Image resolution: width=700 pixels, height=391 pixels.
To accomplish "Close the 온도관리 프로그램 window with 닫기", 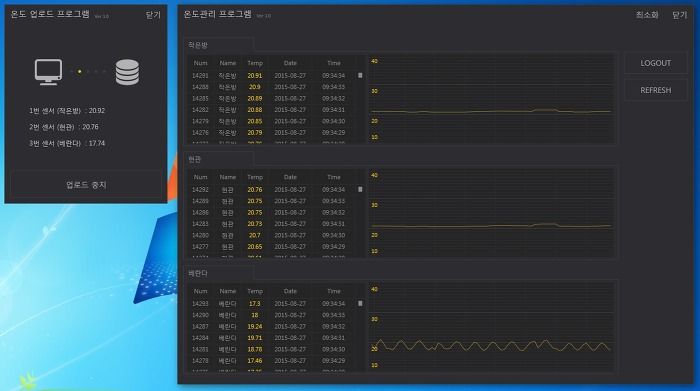I will 679,15.
